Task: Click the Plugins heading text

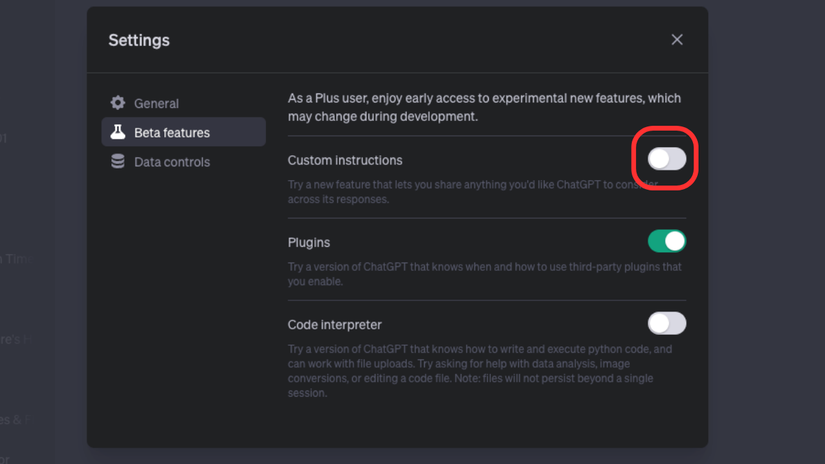Action: (x=309, y=243)
